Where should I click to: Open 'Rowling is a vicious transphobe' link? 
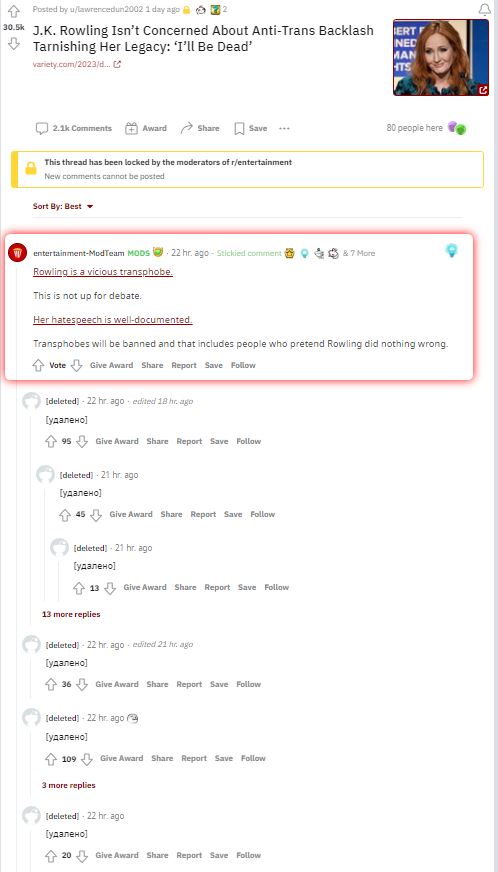103,272
